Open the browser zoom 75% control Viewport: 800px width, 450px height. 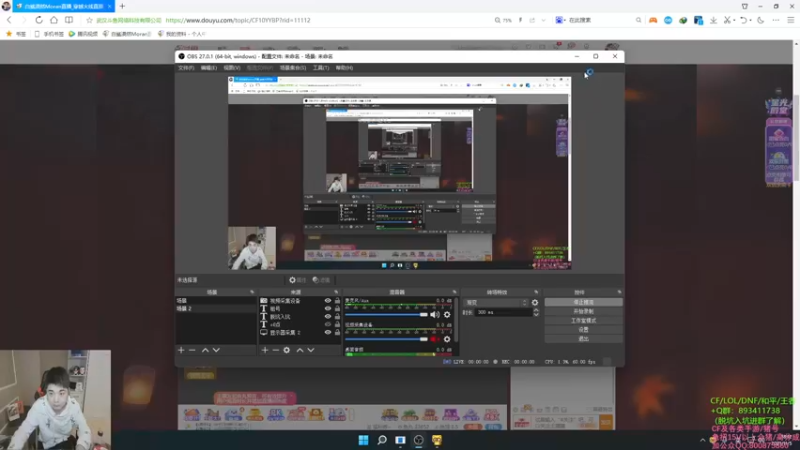click(503, 20)
